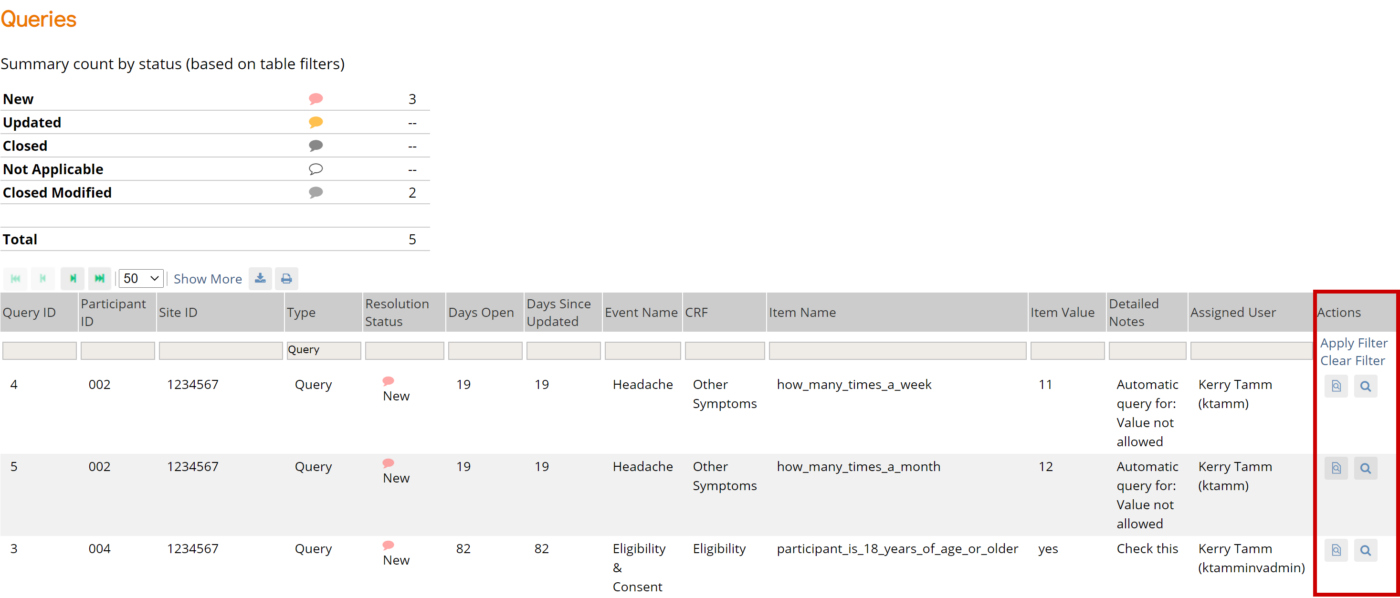Open the Type column filter dropdown
The image size is (1400, 598).
[323, 350]
